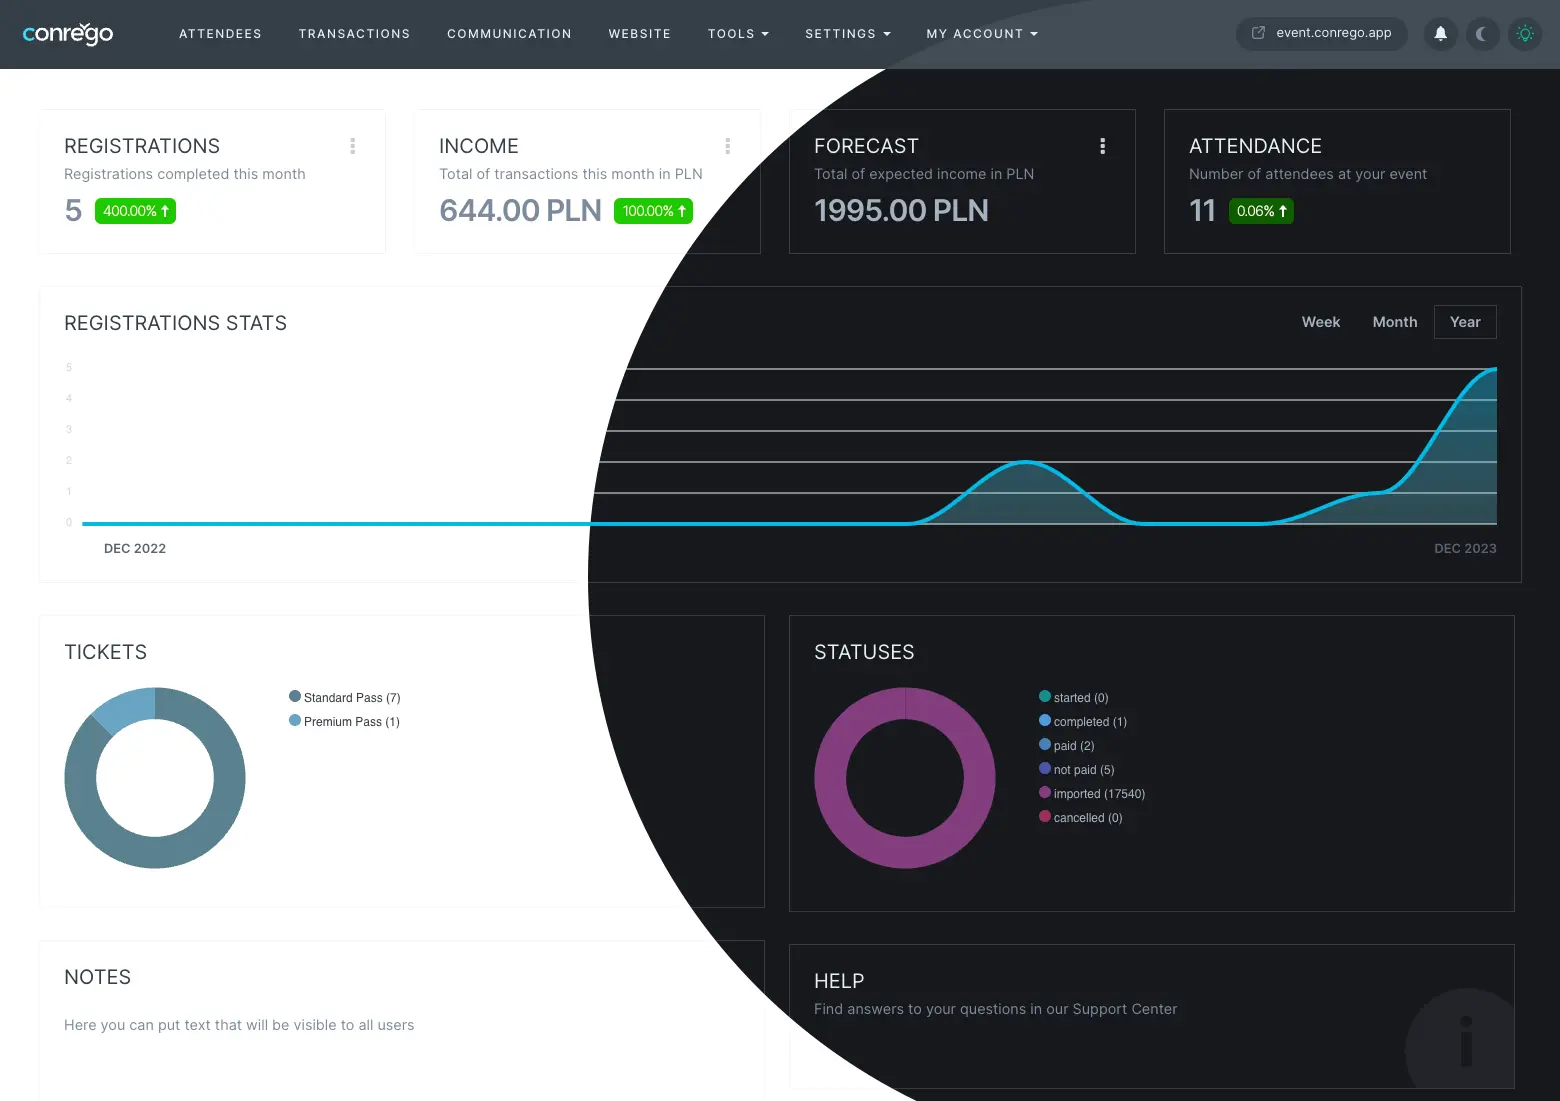Click the DEC 2022 axis label

[135, 548]
